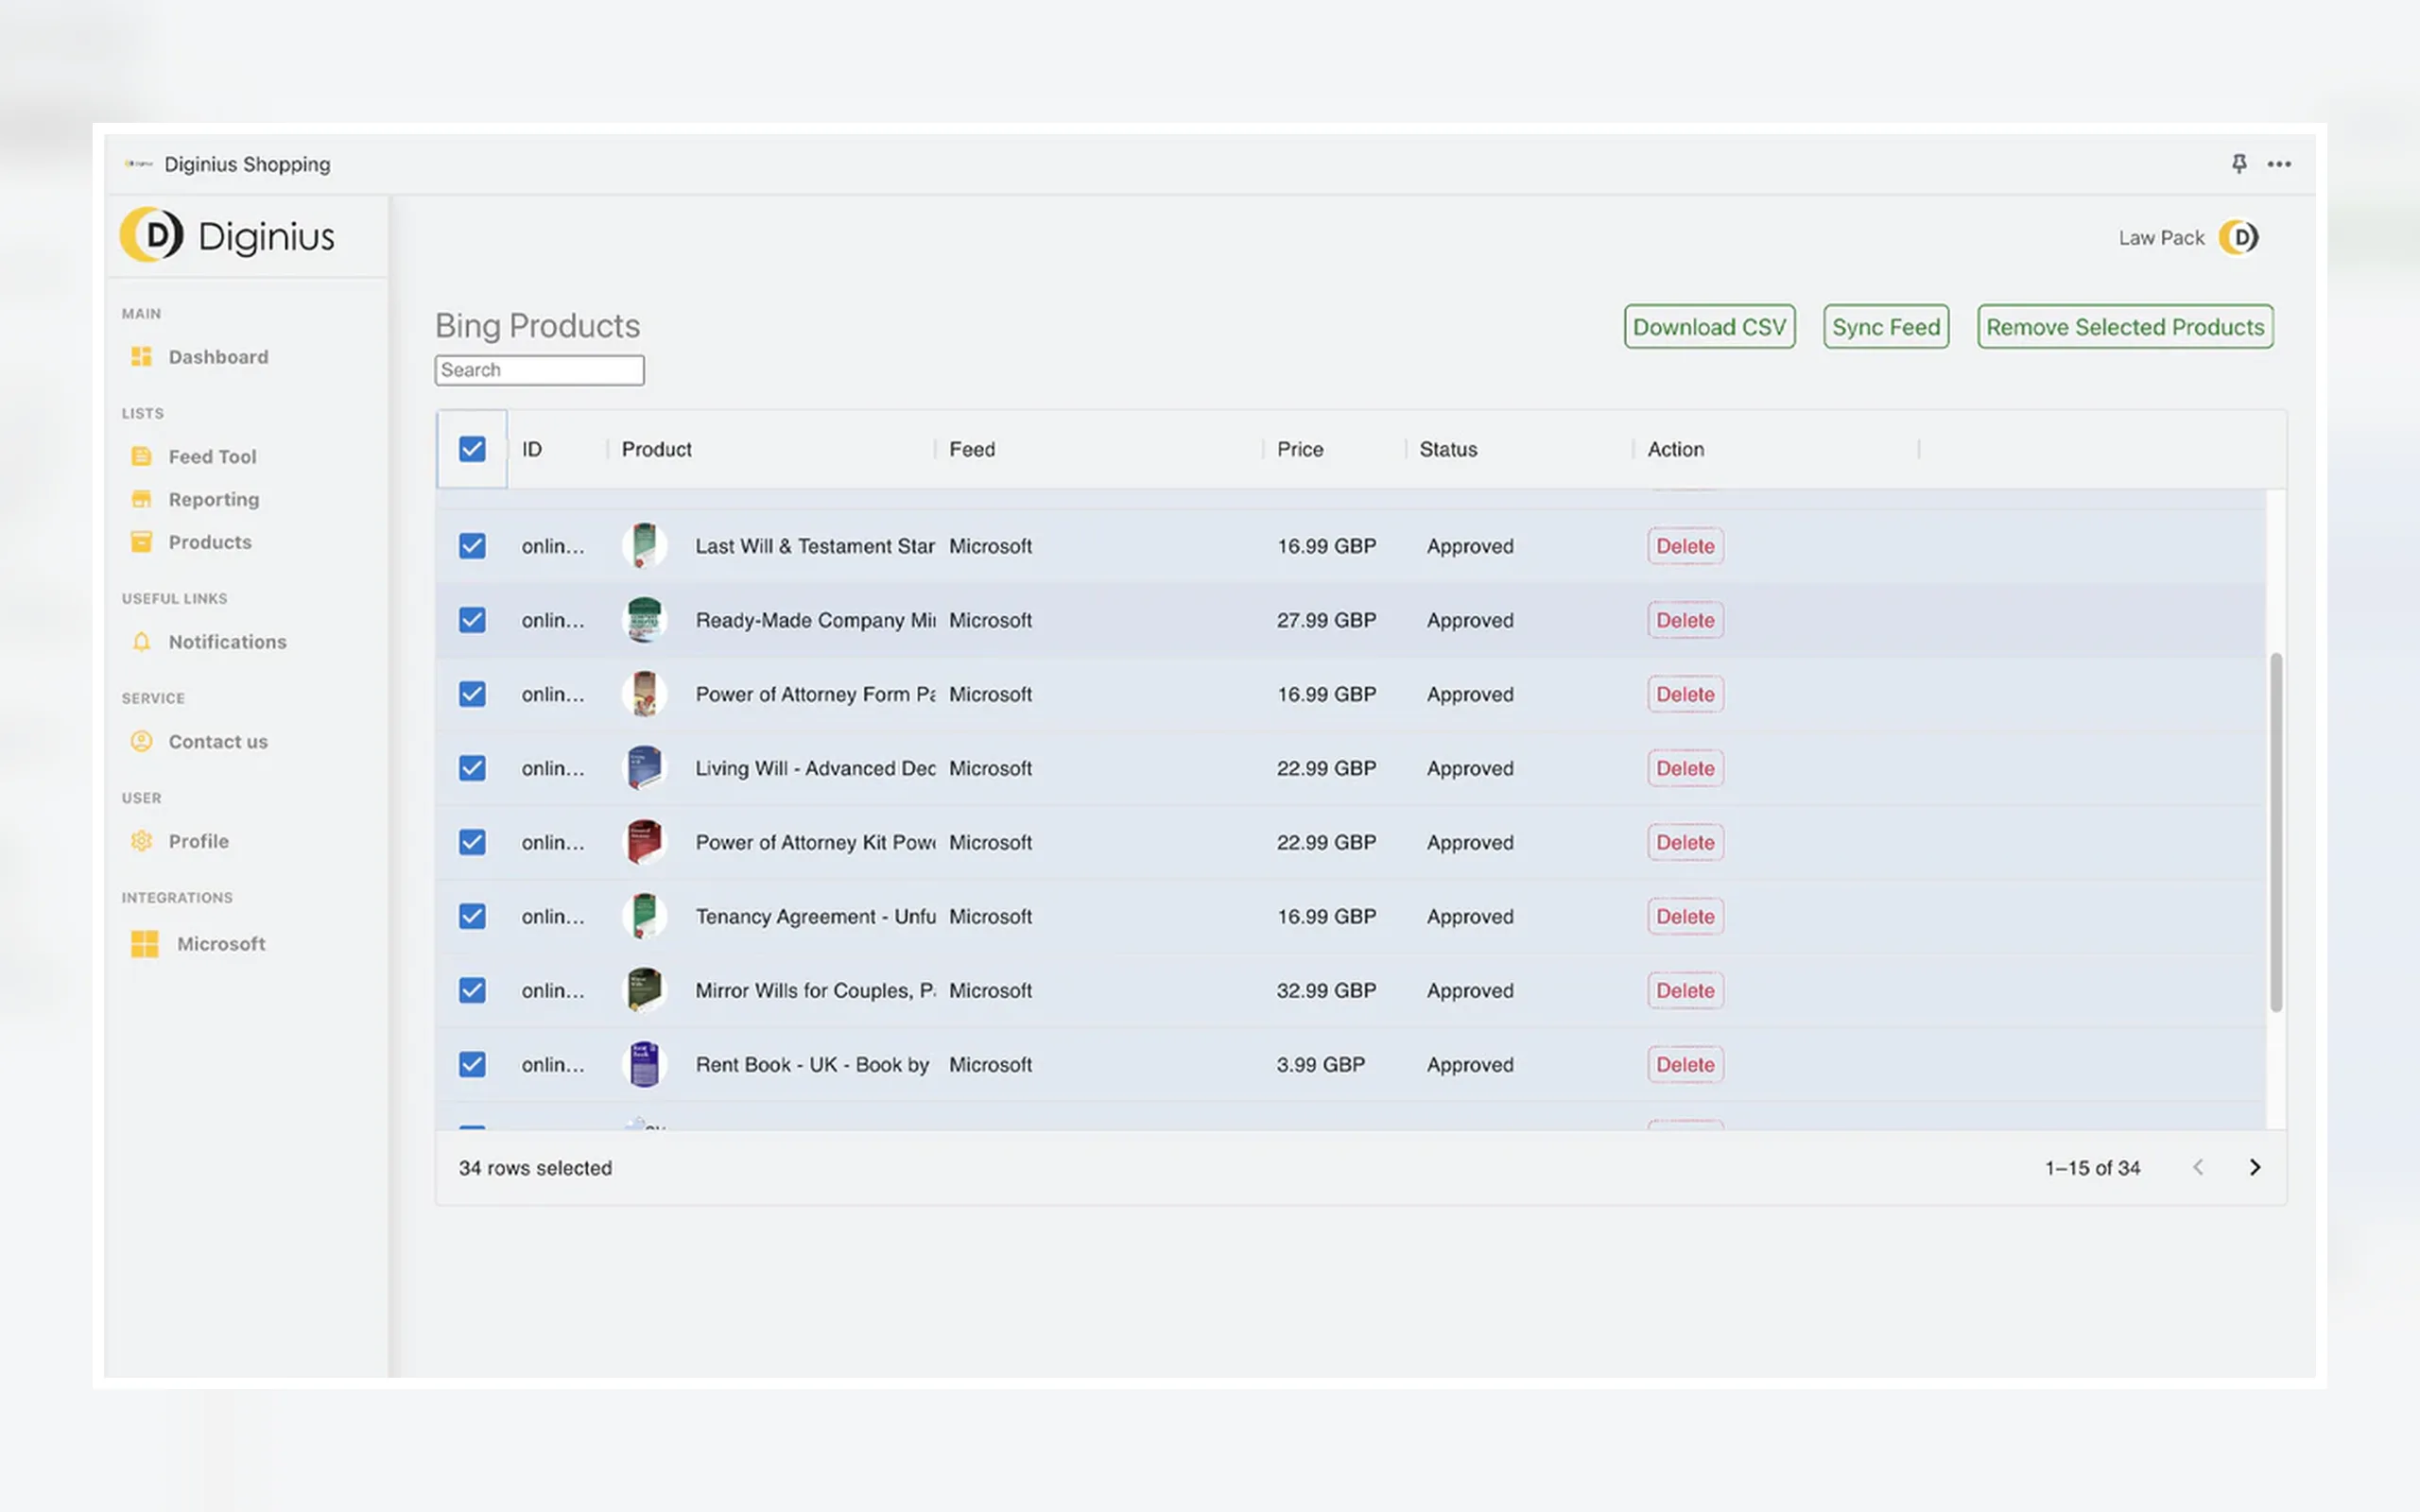
Task: Click the 32.99 GBP price cell
Action: 1326,990
